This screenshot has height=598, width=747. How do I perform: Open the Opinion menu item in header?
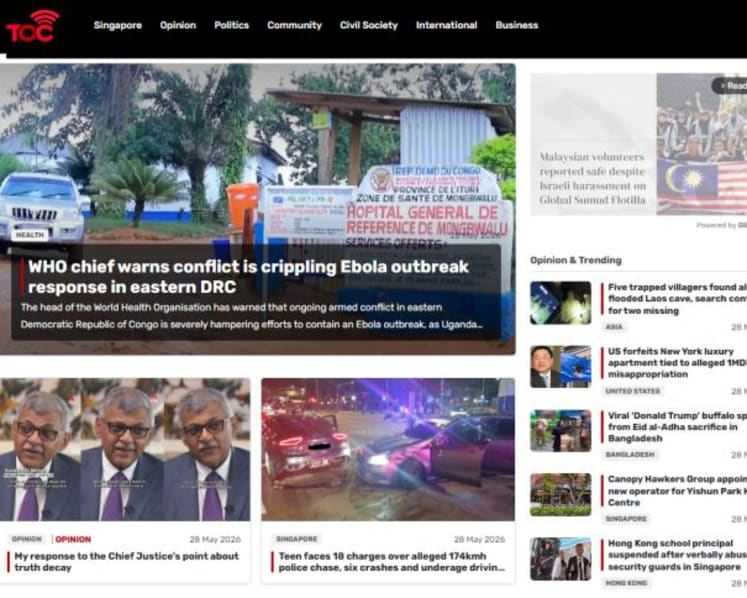(178, 25)
